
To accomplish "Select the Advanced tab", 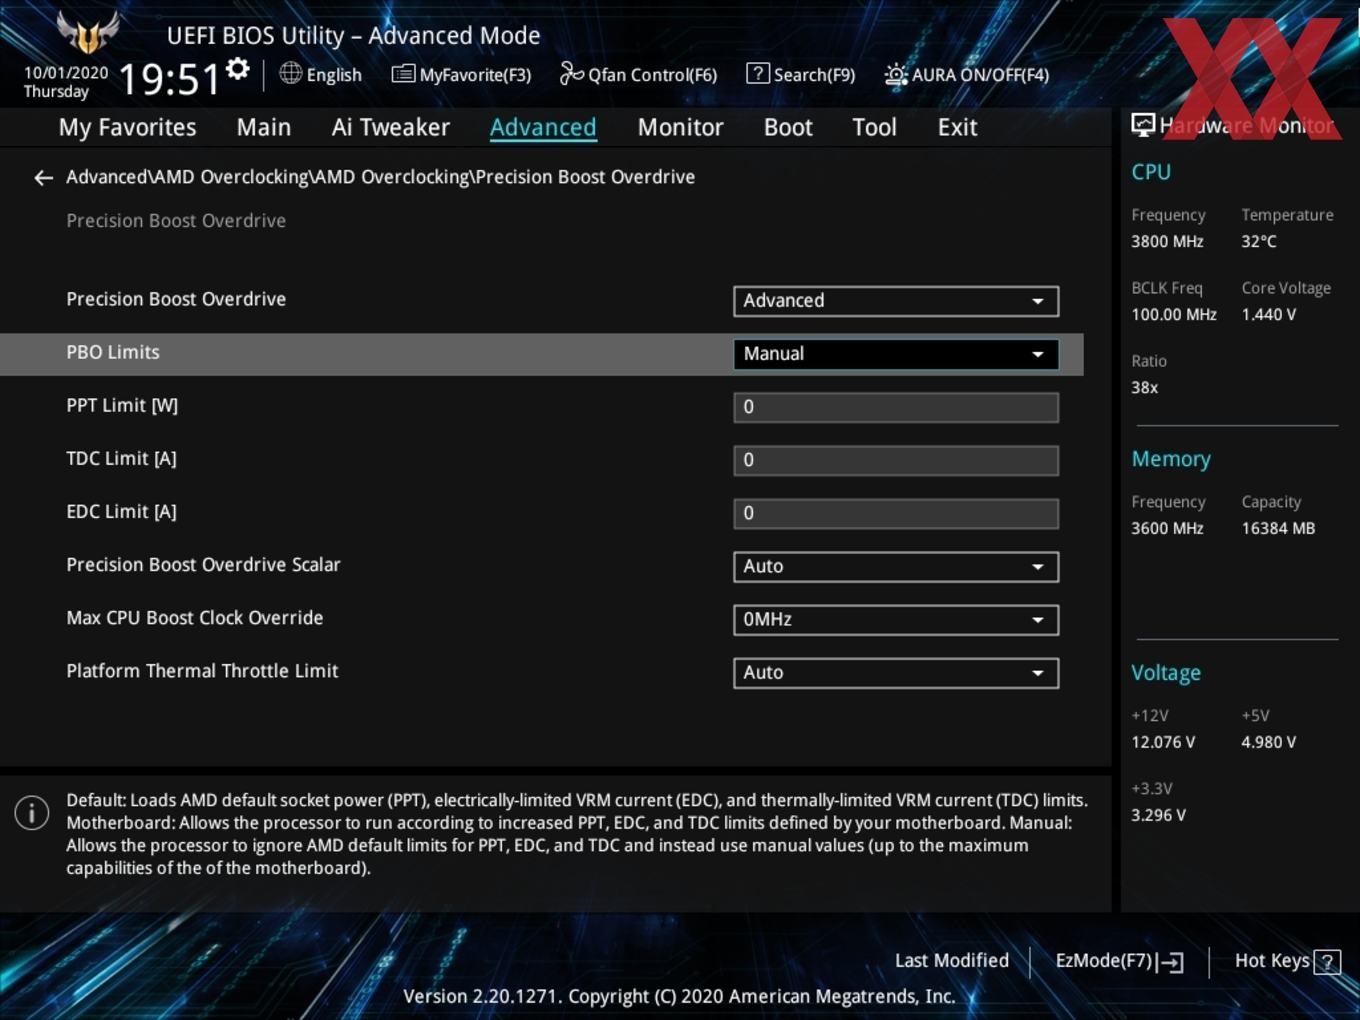I will [543, 127].
